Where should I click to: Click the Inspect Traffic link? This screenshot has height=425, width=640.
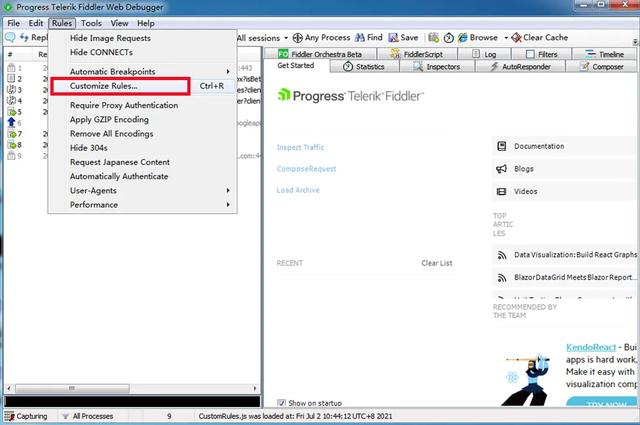point(300,147)
